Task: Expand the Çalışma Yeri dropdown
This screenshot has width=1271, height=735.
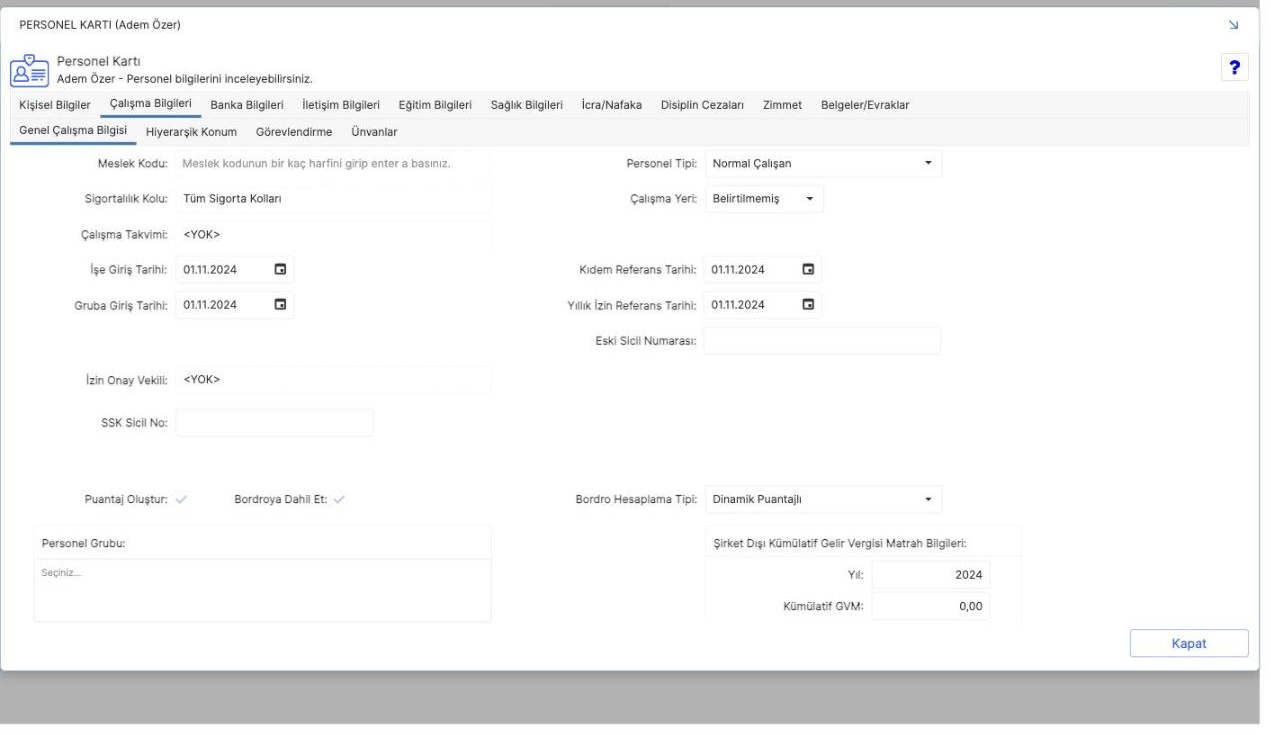Action: 764,199
